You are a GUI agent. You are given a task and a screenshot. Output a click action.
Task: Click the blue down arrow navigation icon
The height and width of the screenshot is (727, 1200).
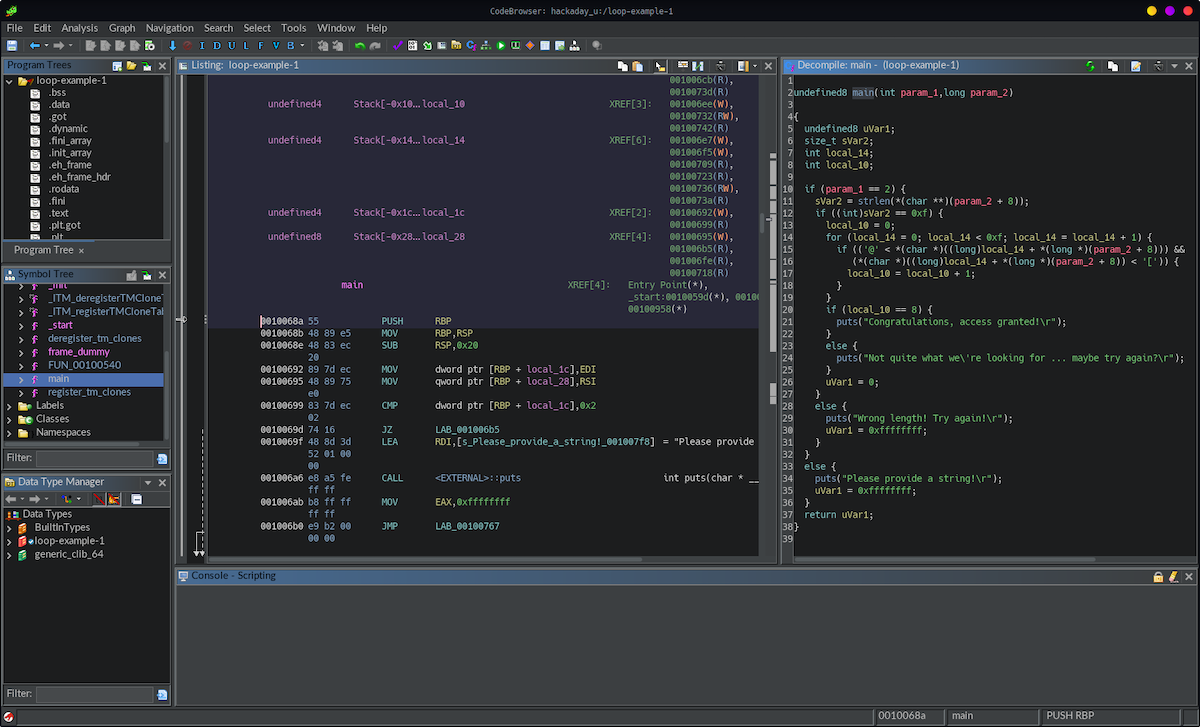(x=172, y=46)
